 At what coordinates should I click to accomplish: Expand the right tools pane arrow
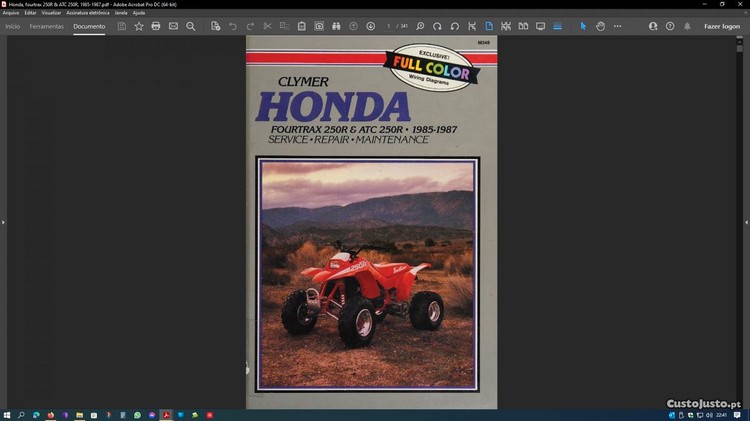pyautogui.click(x=746, y=222)
